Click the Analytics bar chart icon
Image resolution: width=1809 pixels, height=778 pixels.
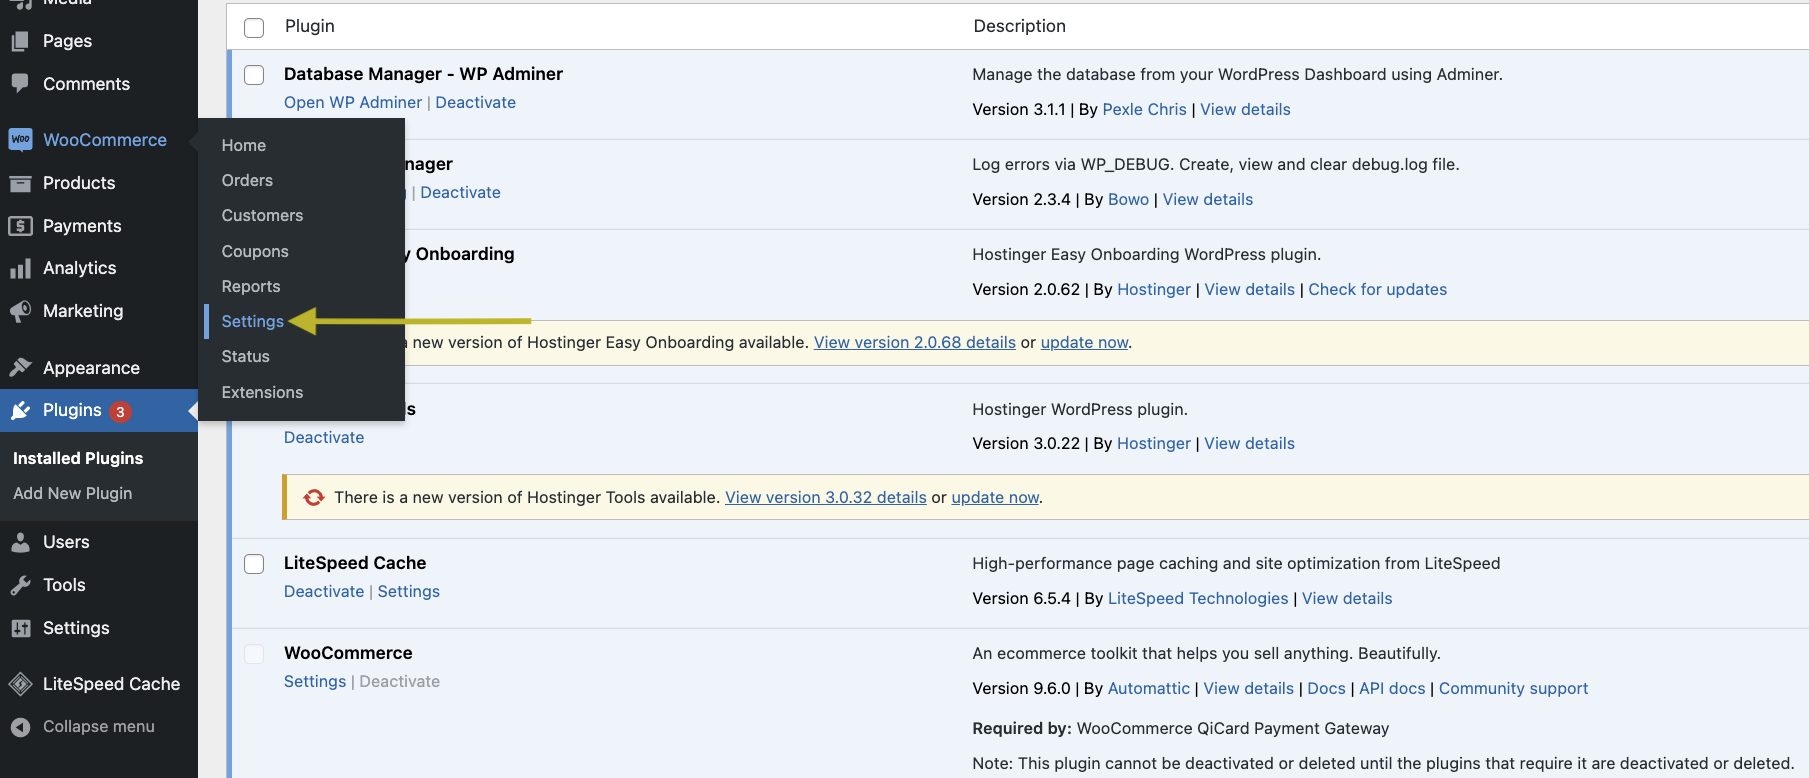(x=20, y=268)
